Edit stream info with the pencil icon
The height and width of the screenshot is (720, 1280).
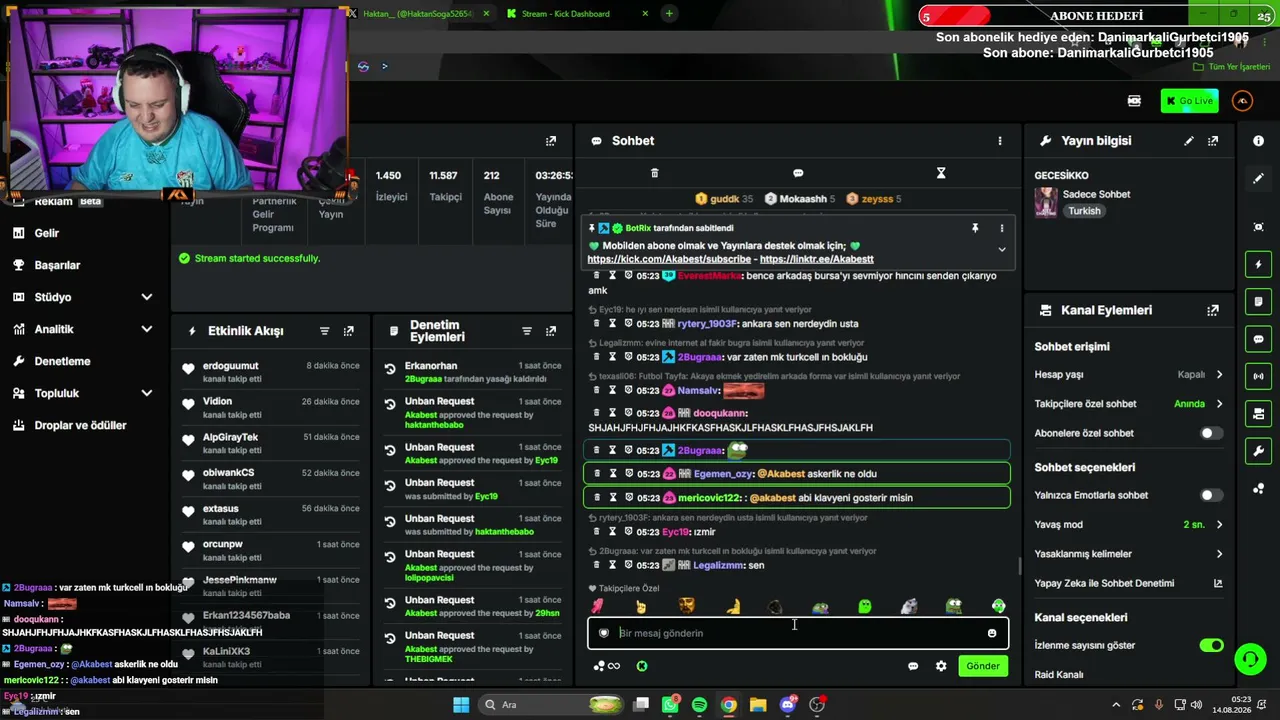pos(1189,141)
